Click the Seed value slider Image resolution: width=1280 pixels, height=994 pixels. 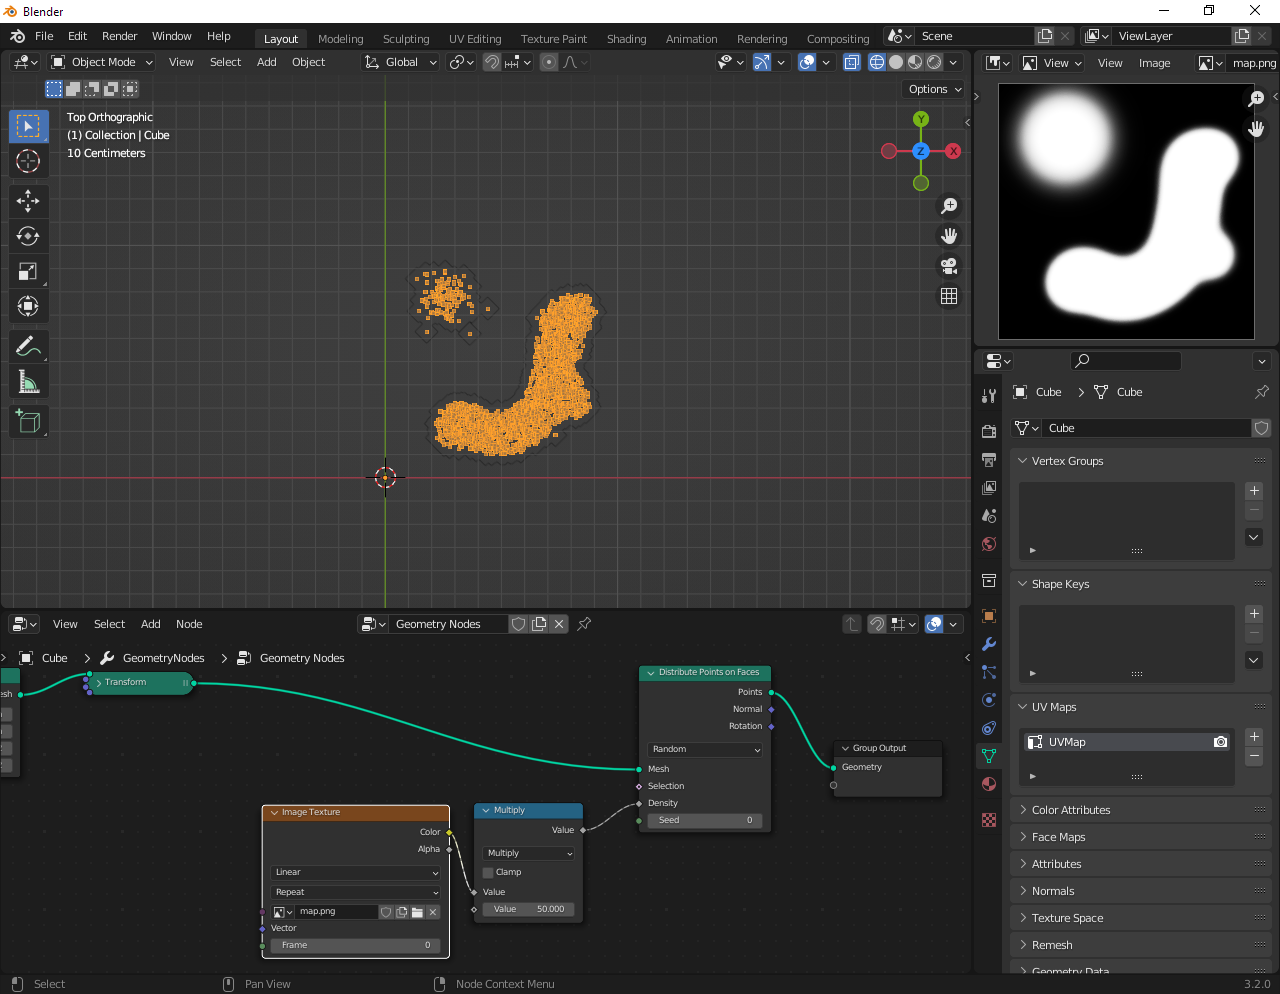click(x=705, y=820)
